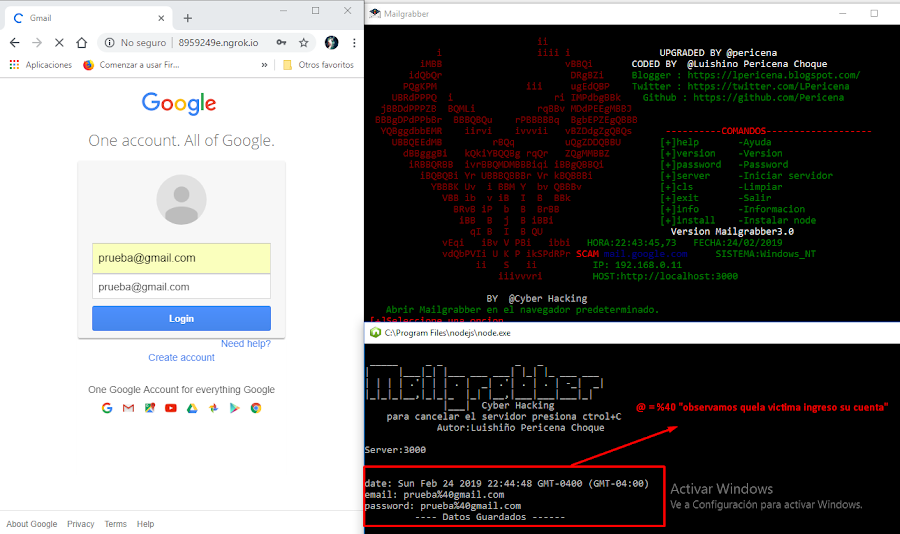Image resolution: width=900 pixels, height=534 pixels.
Task: Click the YouTube service icon
Action: (171, 408)
